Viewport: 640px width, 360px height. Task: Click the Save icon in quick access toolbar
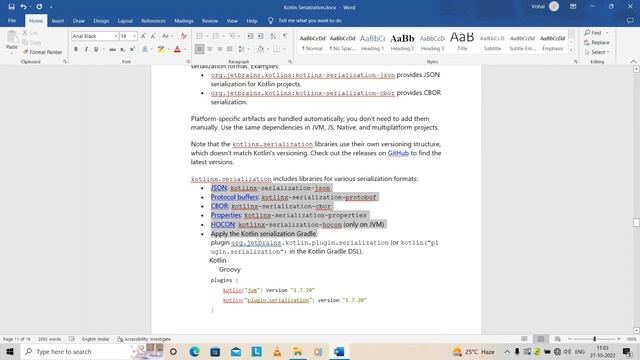point(11,7)
